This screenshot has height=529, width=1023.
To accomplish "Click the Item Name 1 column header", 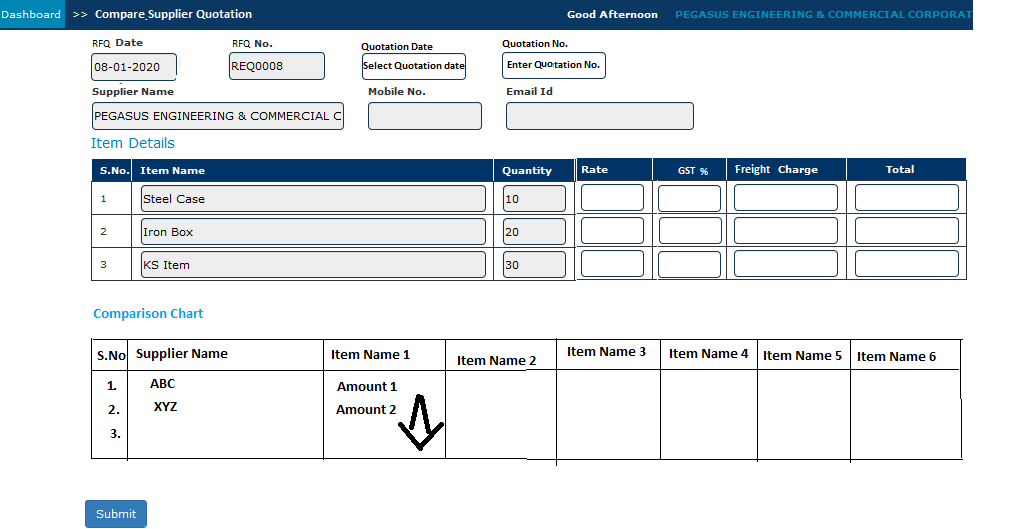I will [371, 355].
